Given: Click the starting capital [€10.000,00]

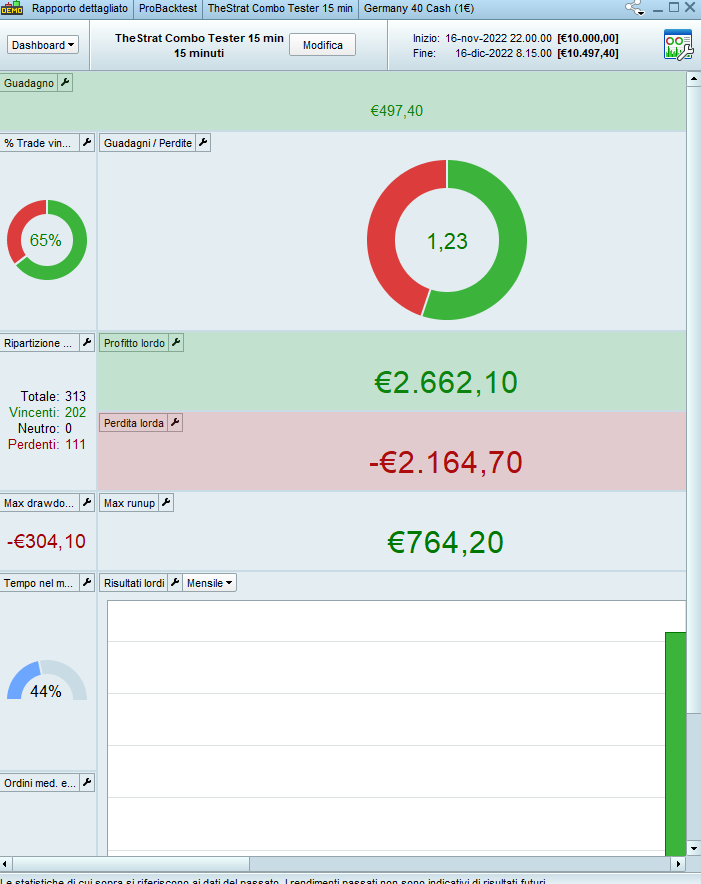Looking at the screenshot, I should pos(588,38).
